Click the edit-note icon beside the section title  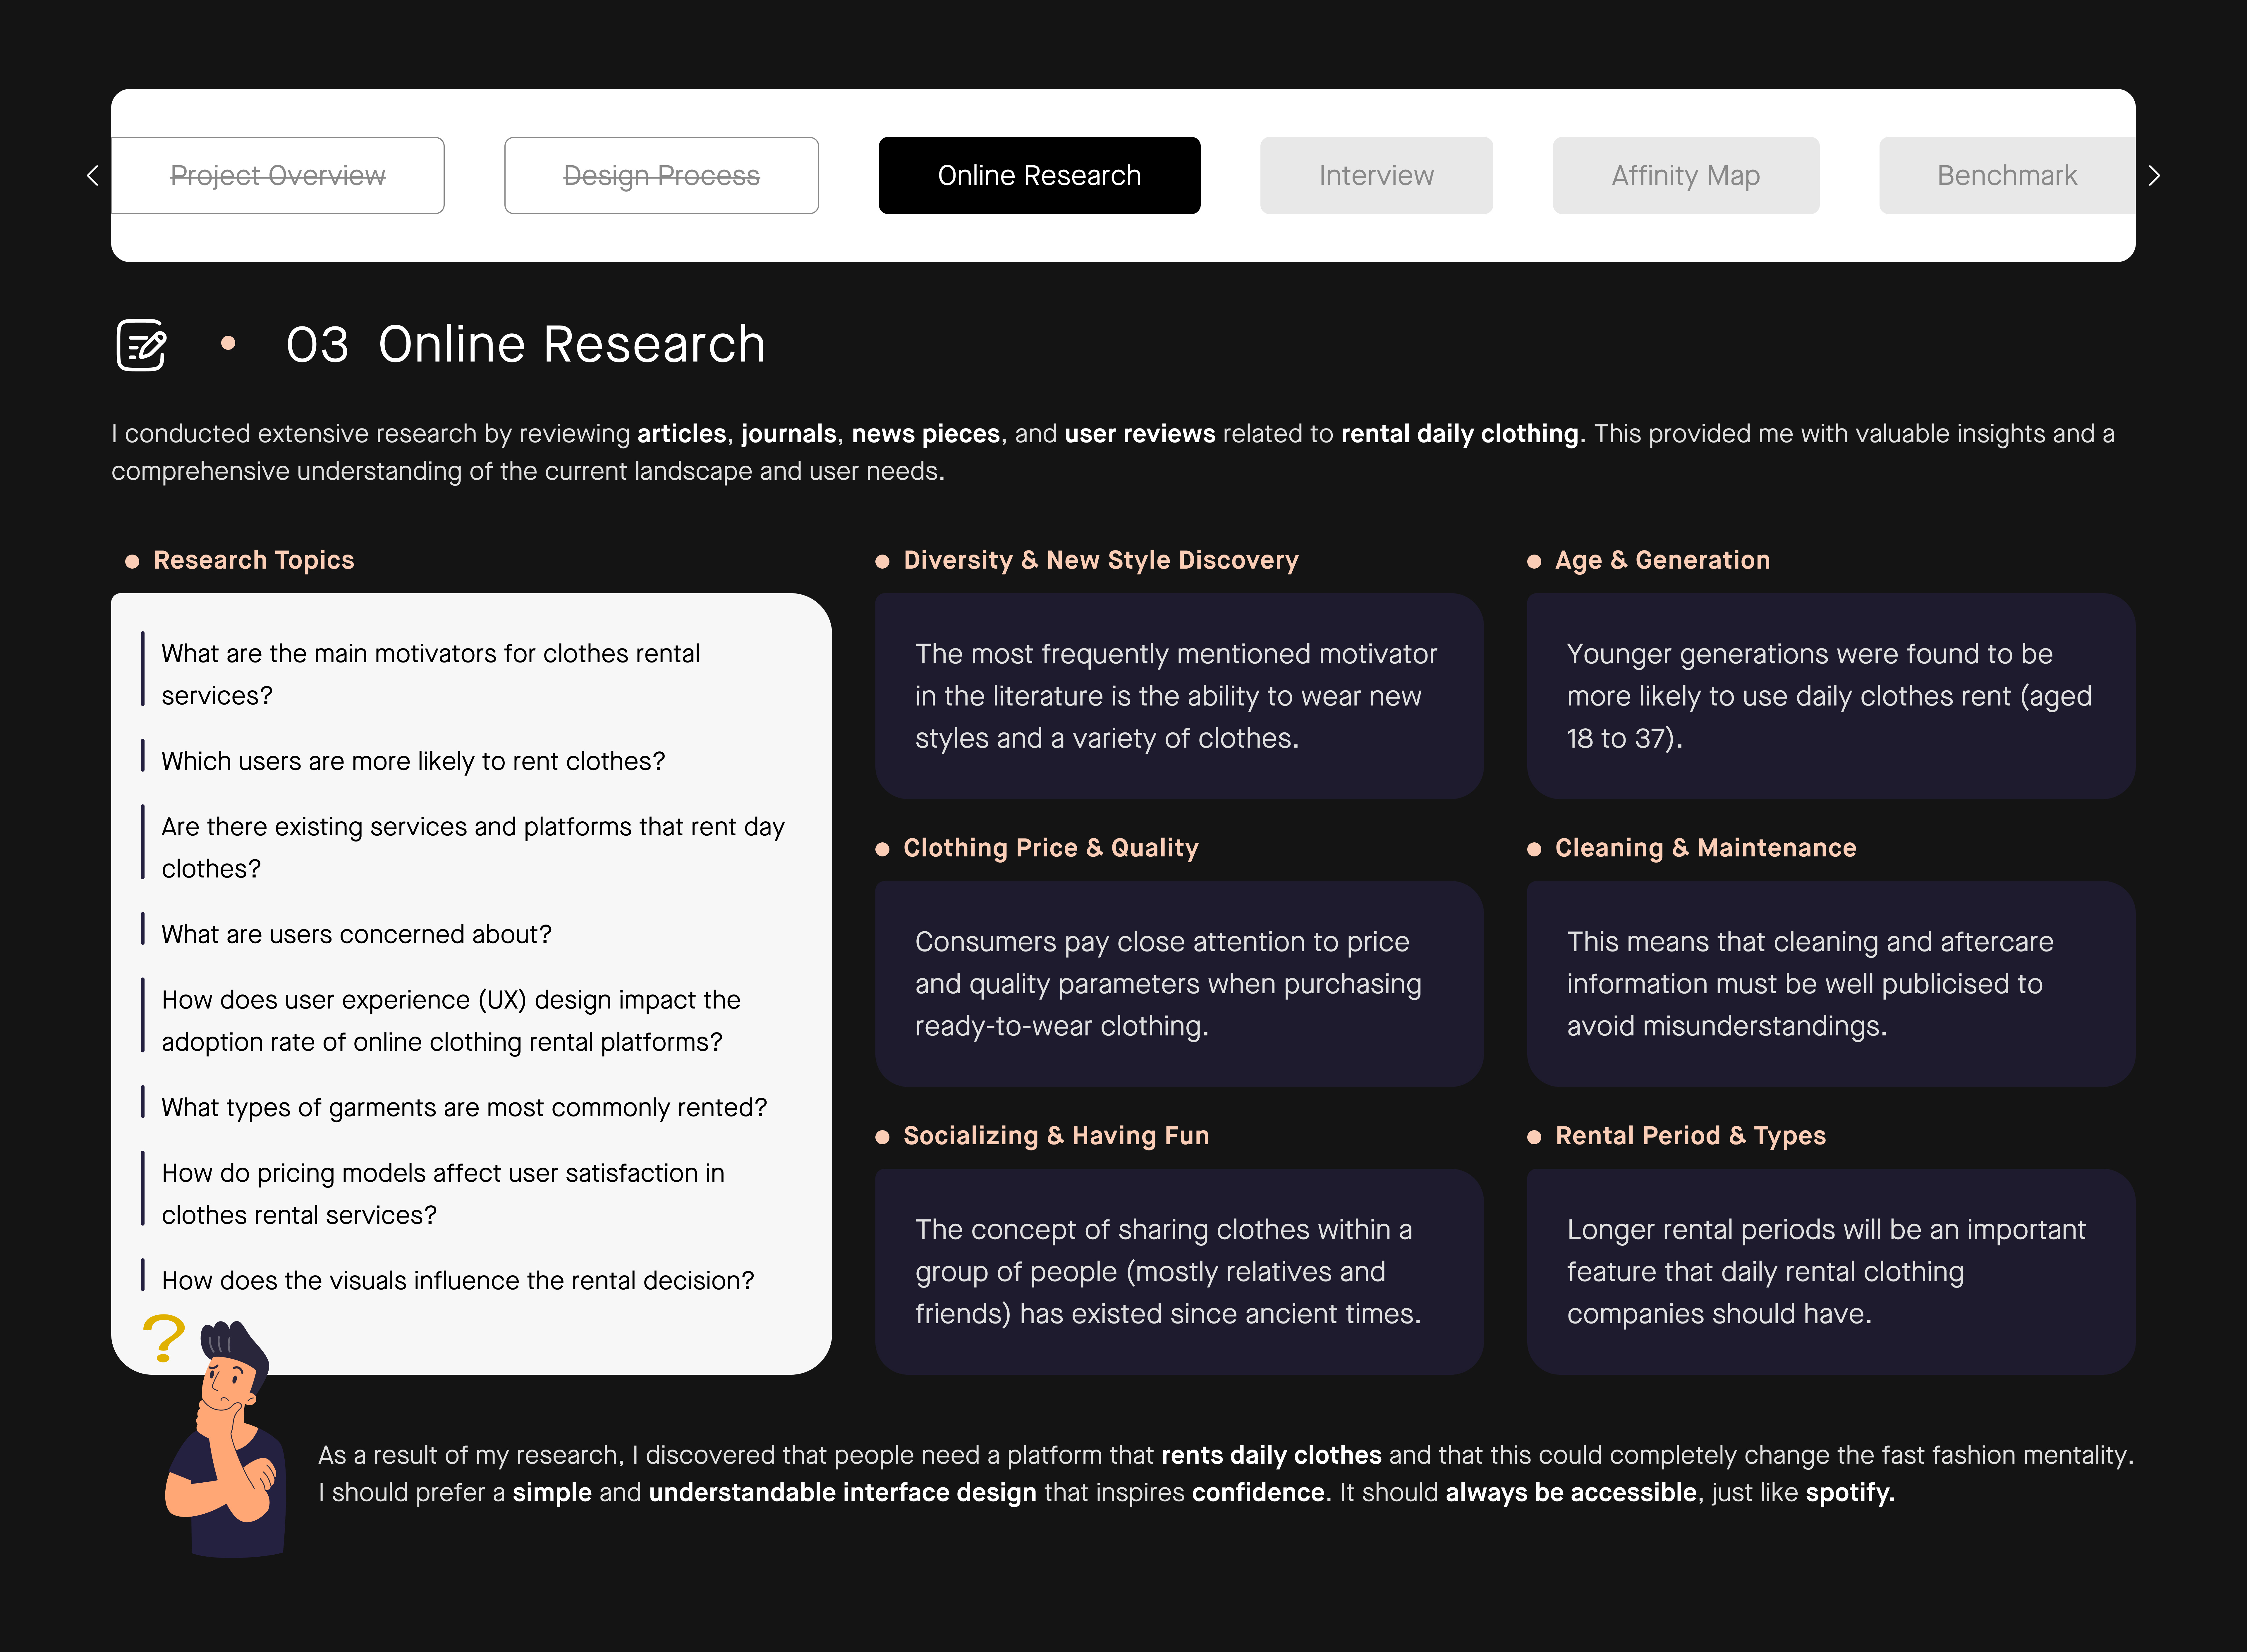[x=141, y=345]
